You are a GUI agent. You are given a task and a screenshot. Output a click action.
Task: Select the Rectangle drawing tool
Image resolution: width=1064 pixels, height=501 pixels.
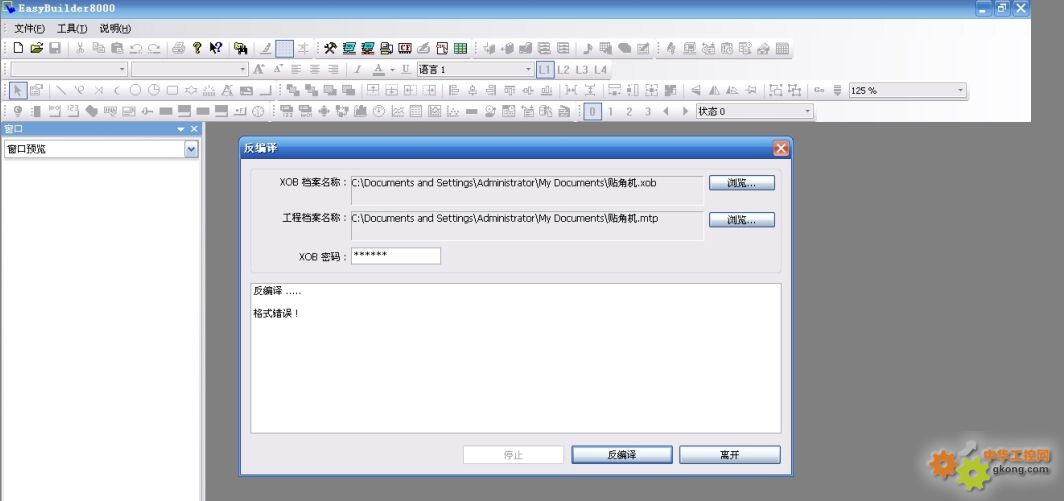point(172,90)
